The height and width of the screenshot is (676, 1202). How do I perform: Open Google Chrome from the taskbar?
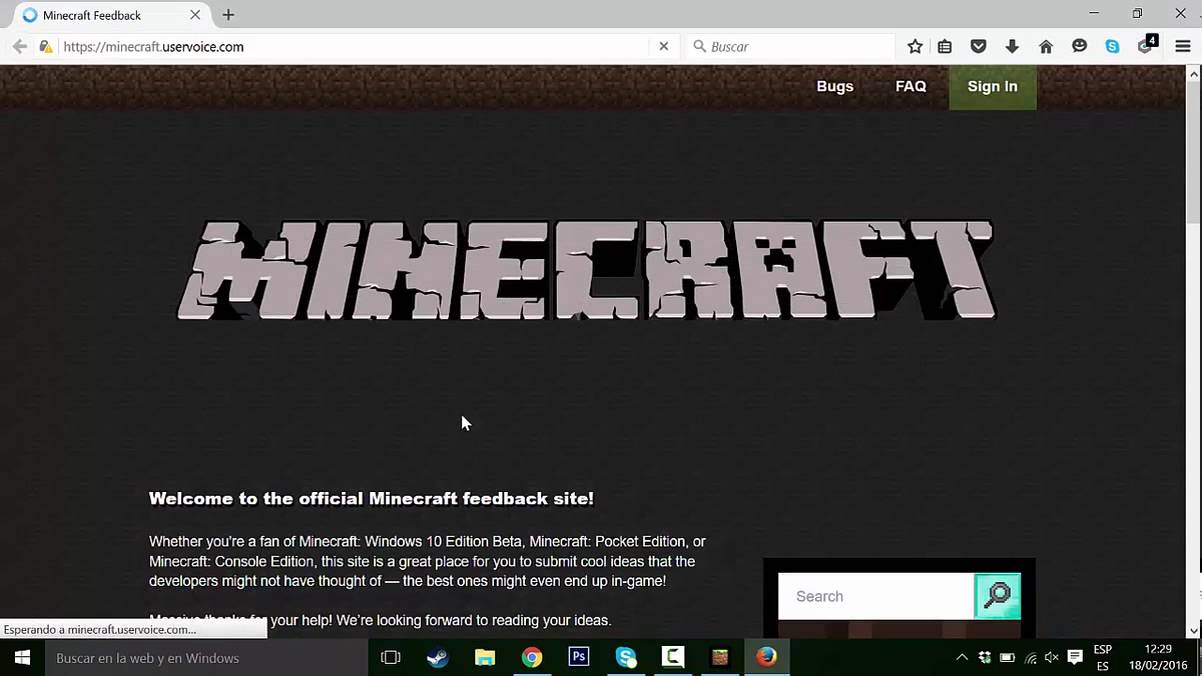[532, 657]
